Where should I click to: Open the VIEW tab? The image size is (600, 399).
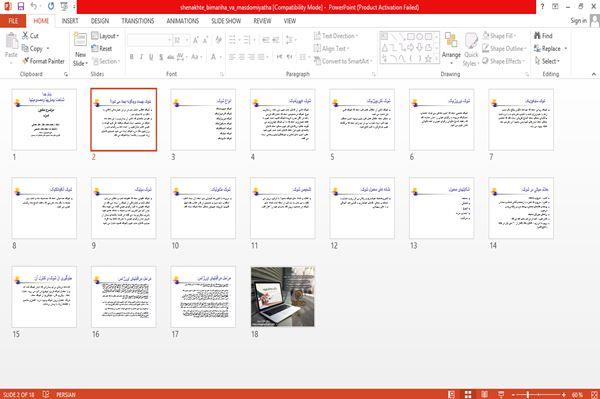tap(290, 21)
